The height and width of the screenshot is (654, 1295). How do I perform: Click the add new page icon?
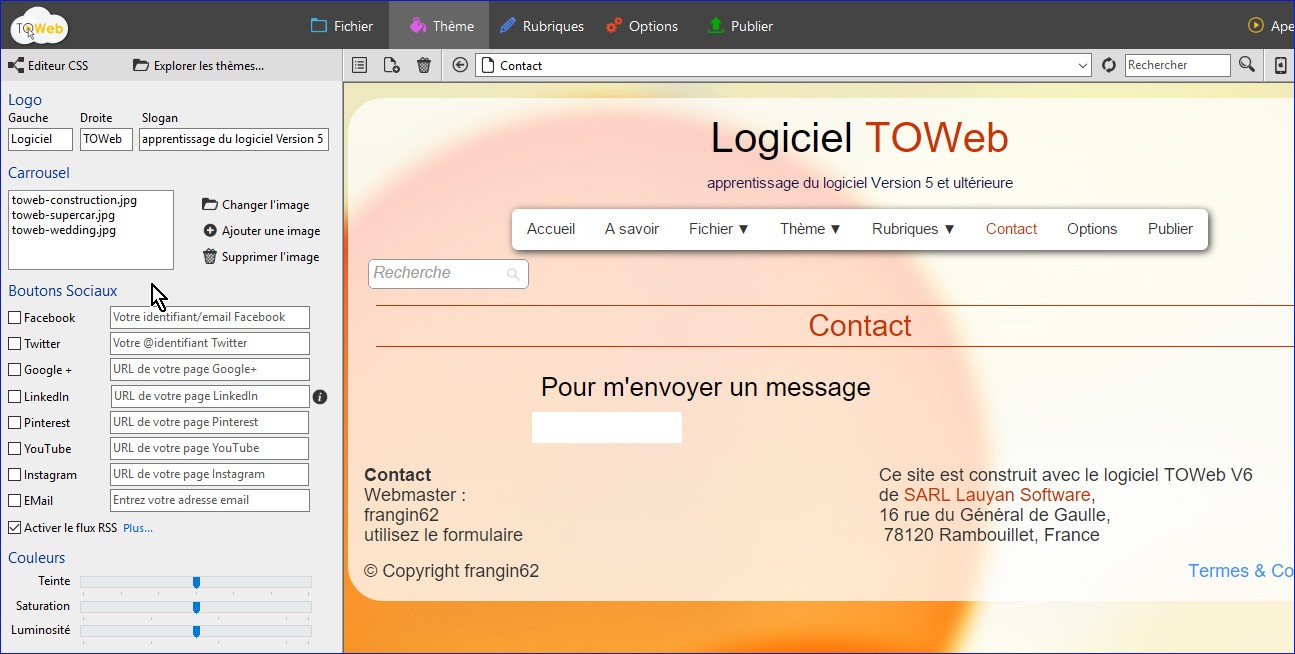pos(392,65)
